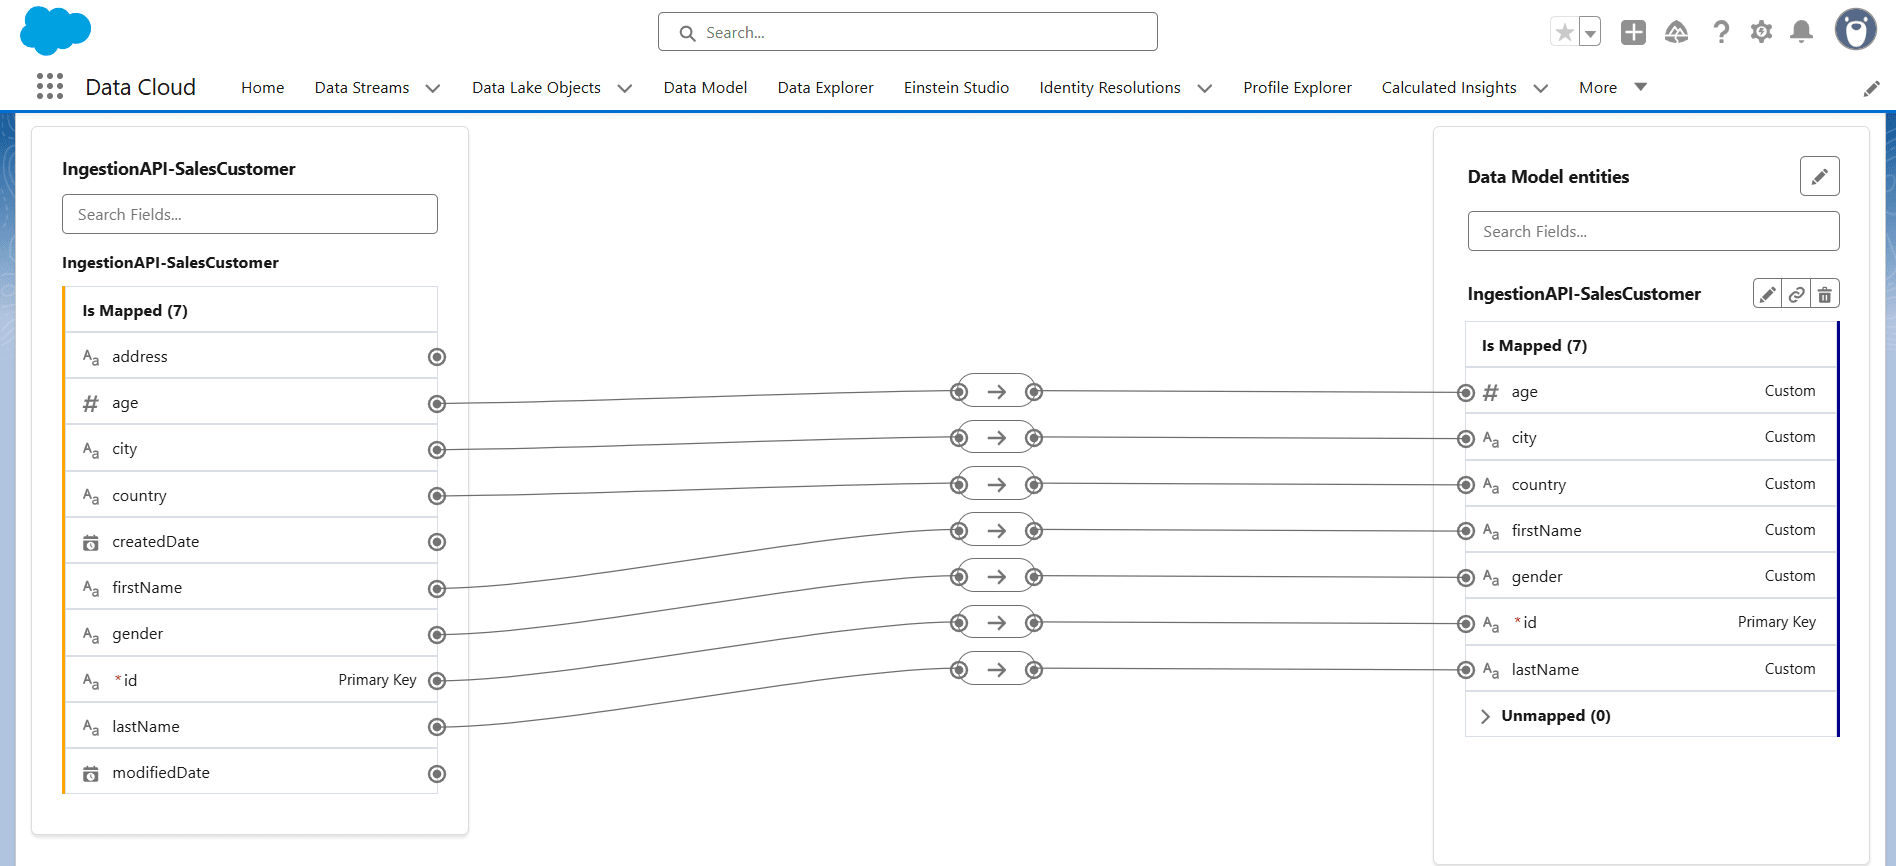
Task: Delete the IngestionAPI-SalesCustomer entity mapping
Action: coord(1825,294)
